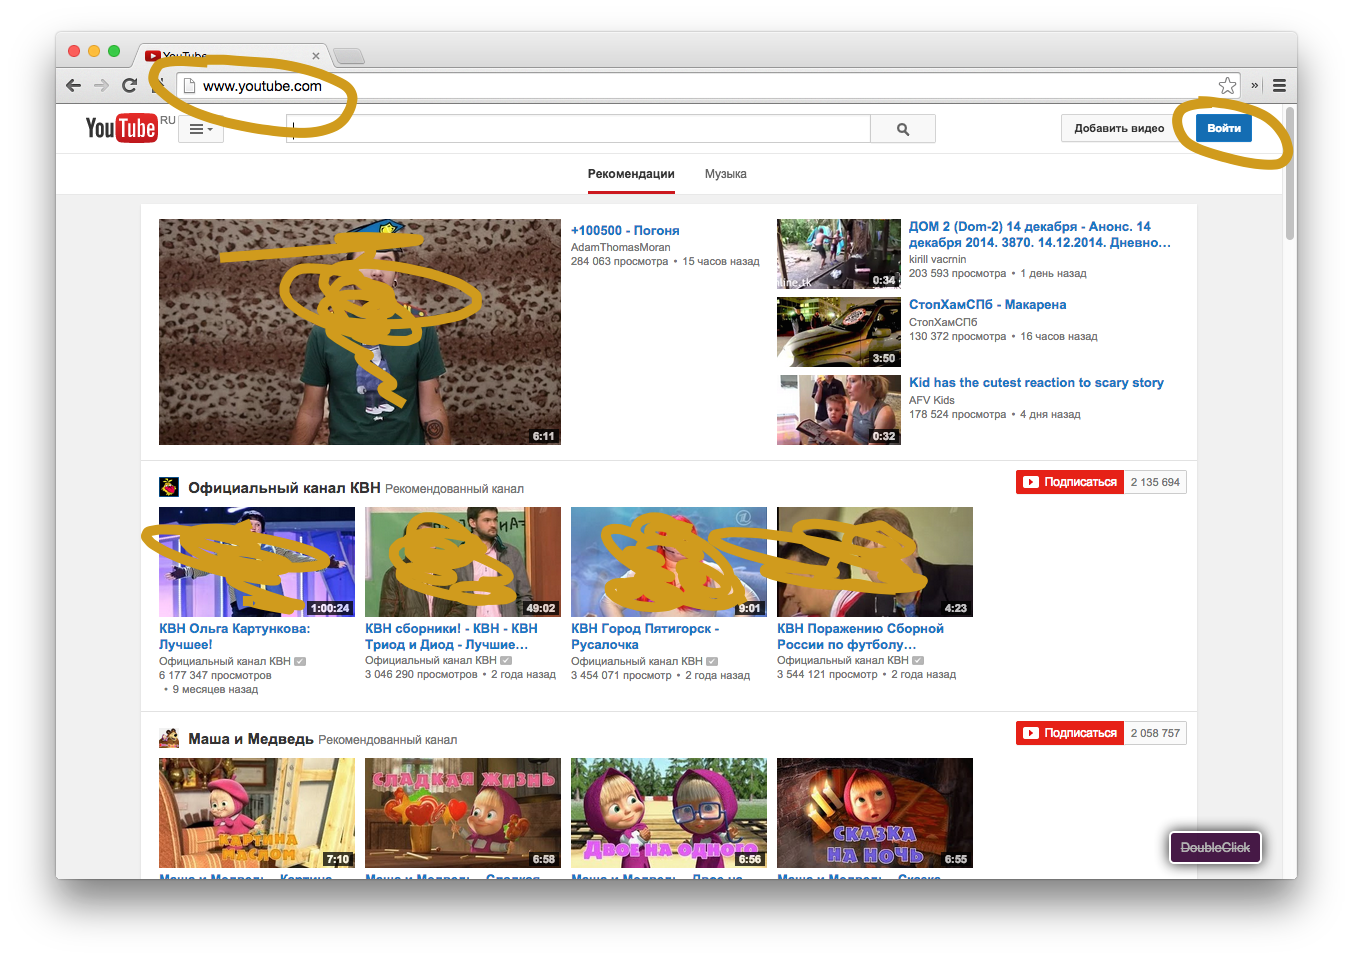Click the page vertical scrollbar
Viewport: 1353px width, 959px height.
[x=1289, y=160]
